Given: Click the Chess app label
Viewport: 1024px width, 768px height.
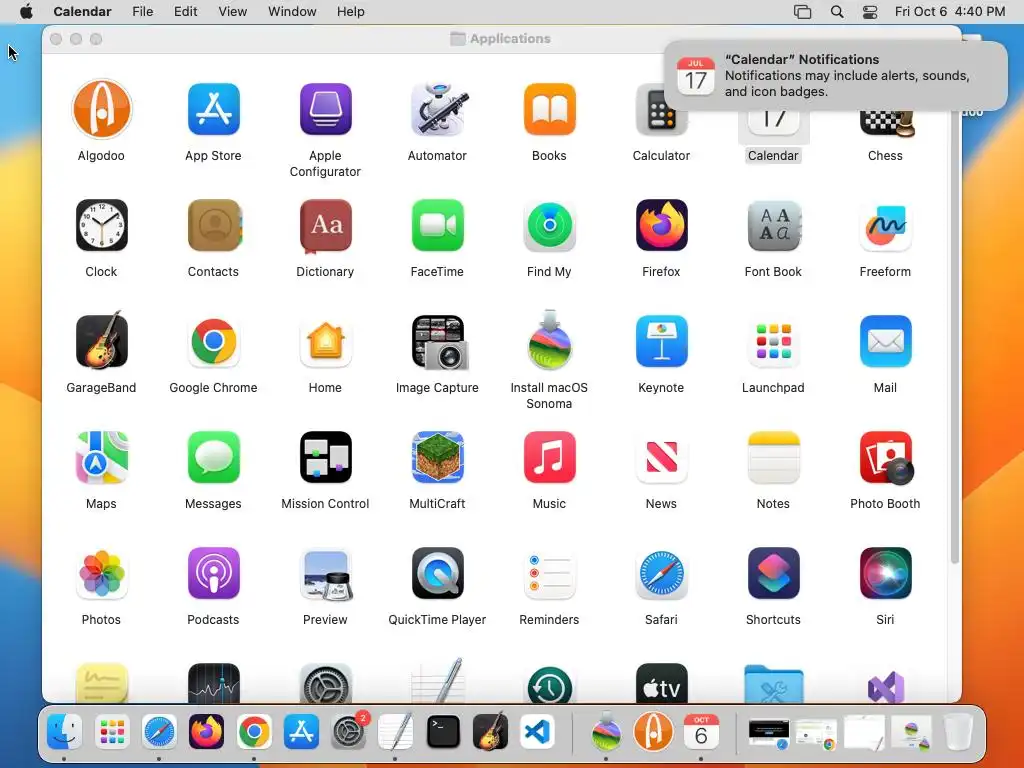Looking at the screenshot, I should click(x=885, y=155).
